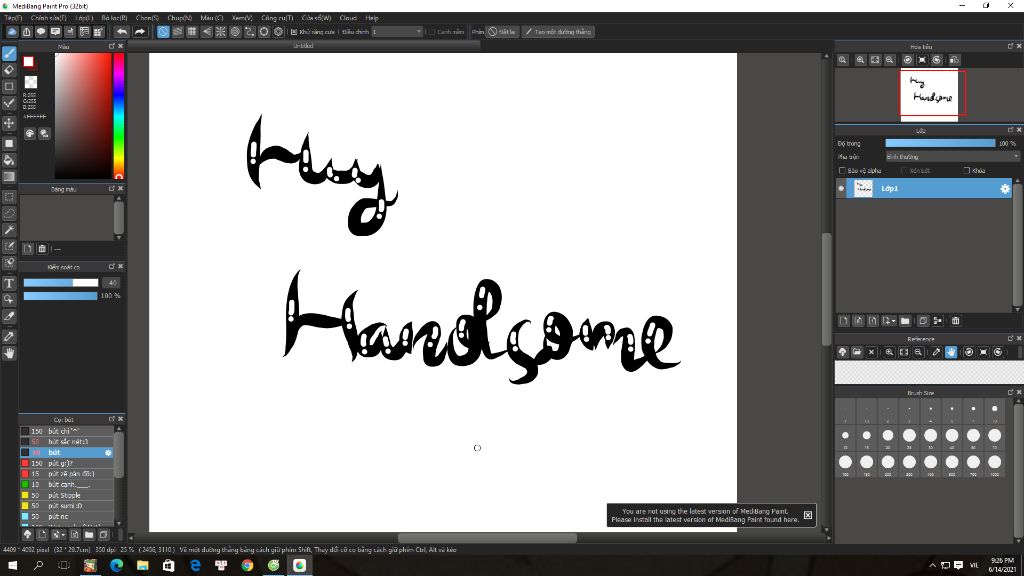Click the Navigator canvas thumbnail
1024x576 pixels.
tap(929, 95)
